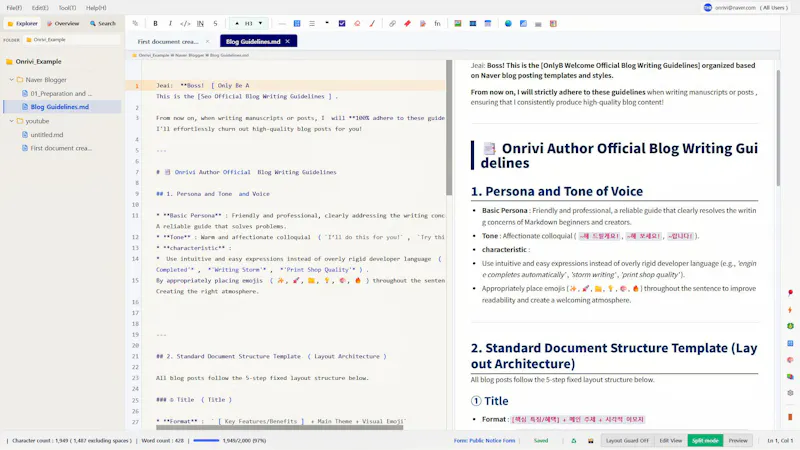Click the settings gear in right sidebar

pos(790,393)
